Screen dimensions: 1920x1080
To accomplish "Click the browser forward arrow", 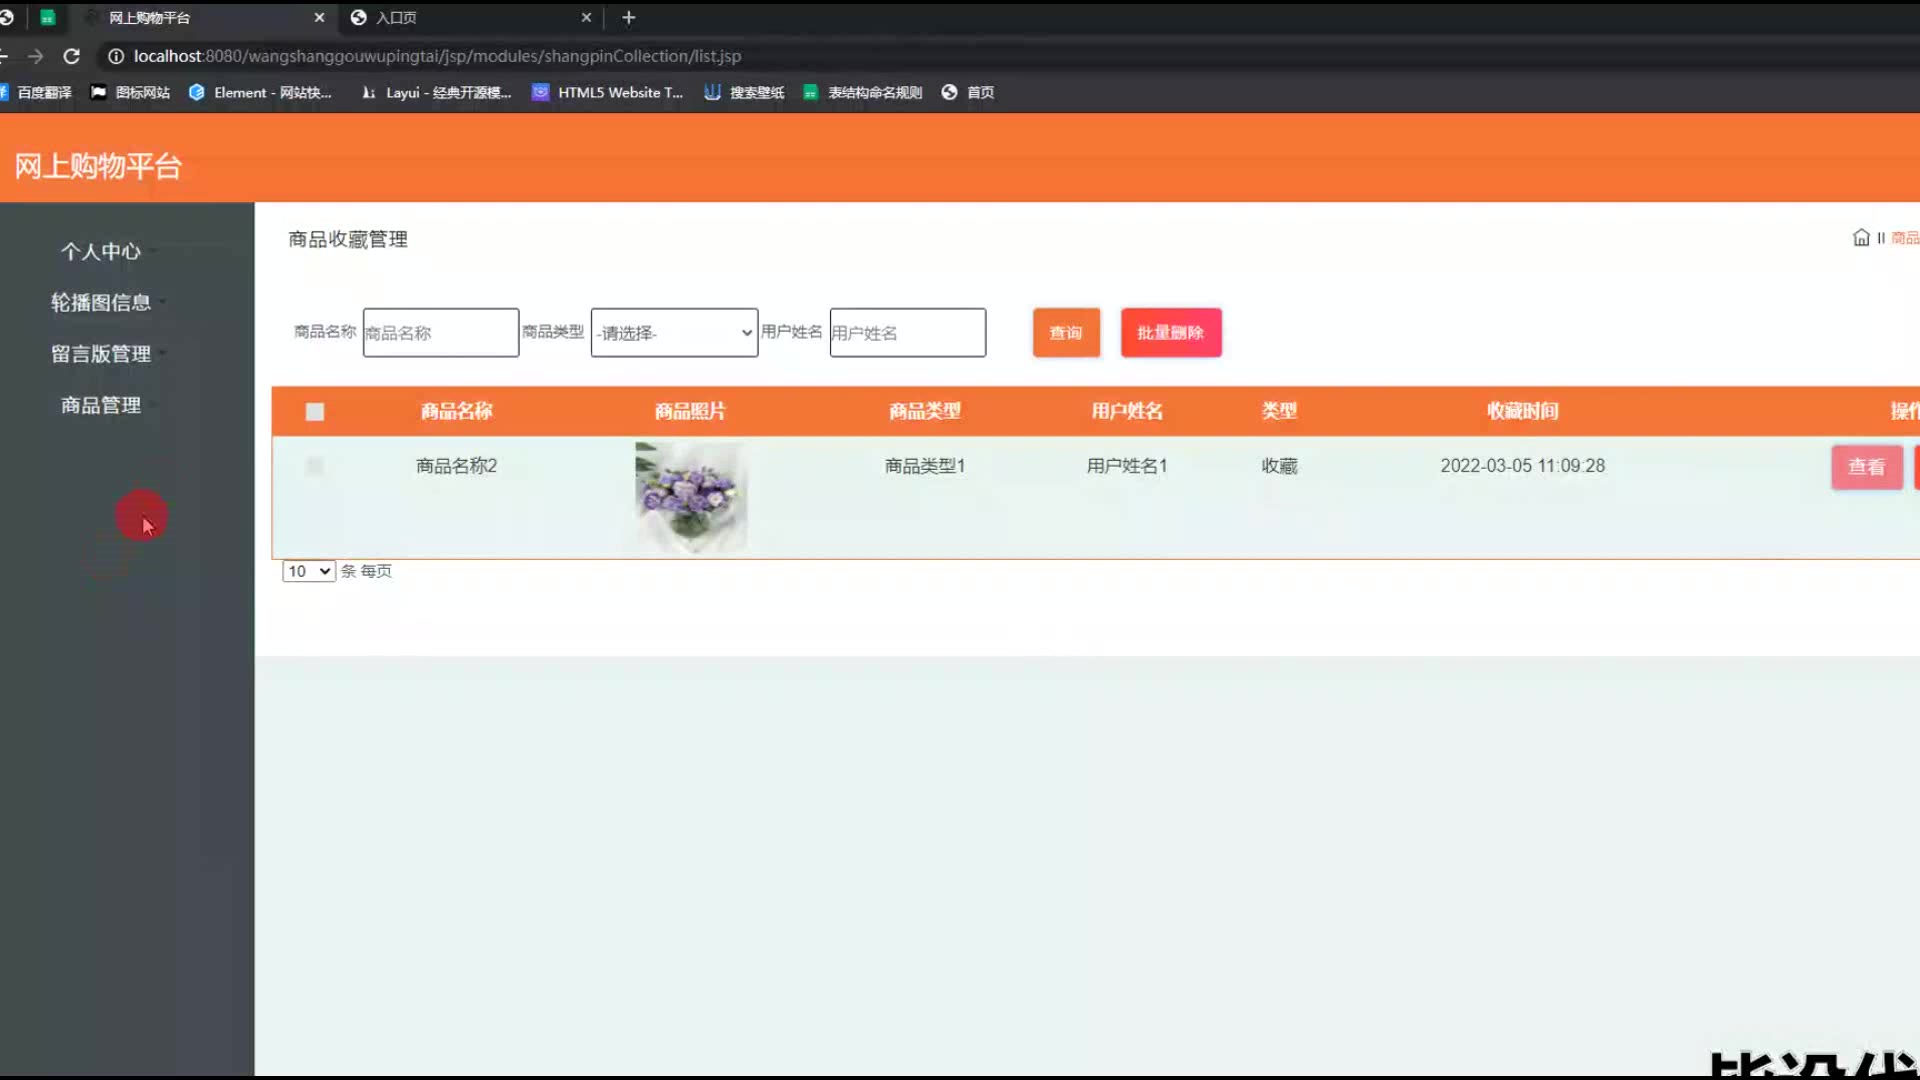I will point(35,56).
